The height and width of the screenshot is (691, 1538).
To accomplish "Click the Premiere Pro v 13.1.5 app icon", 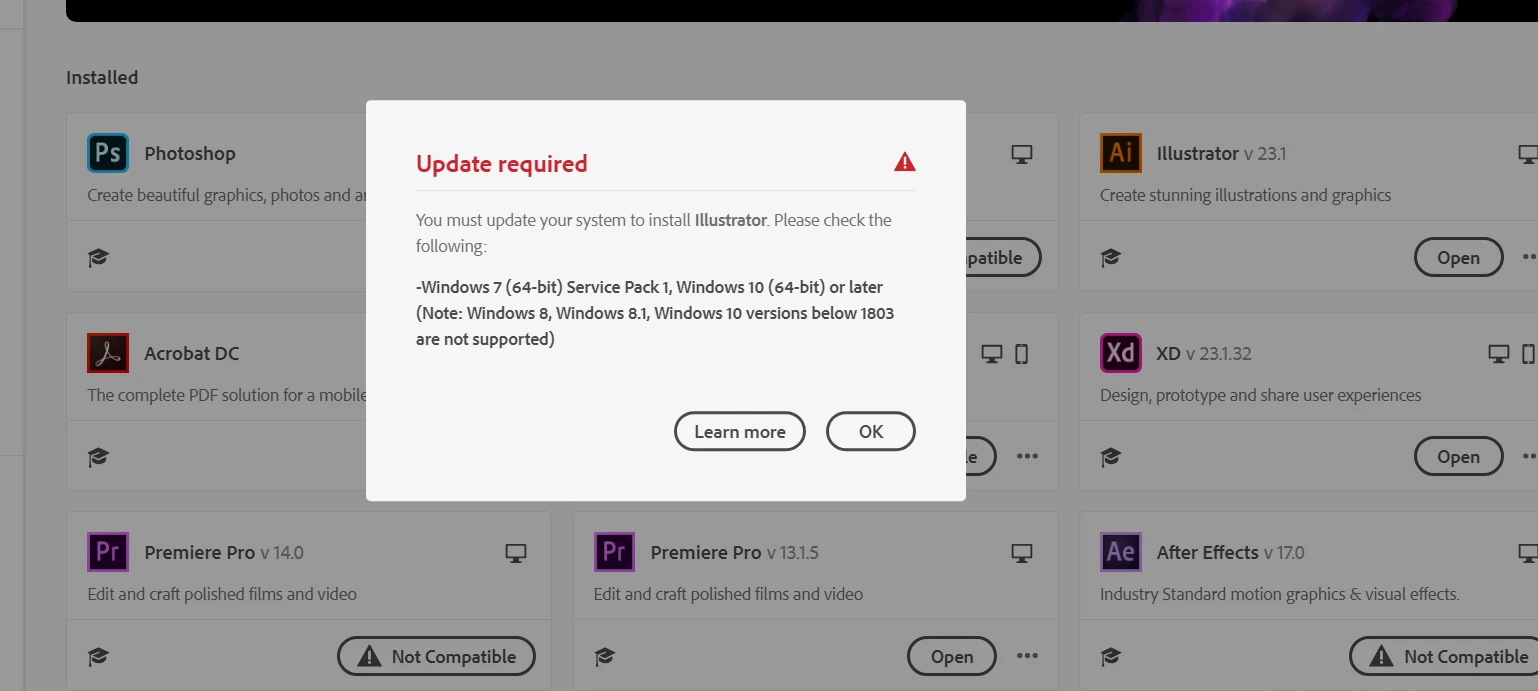I will (x=614, y=552).
